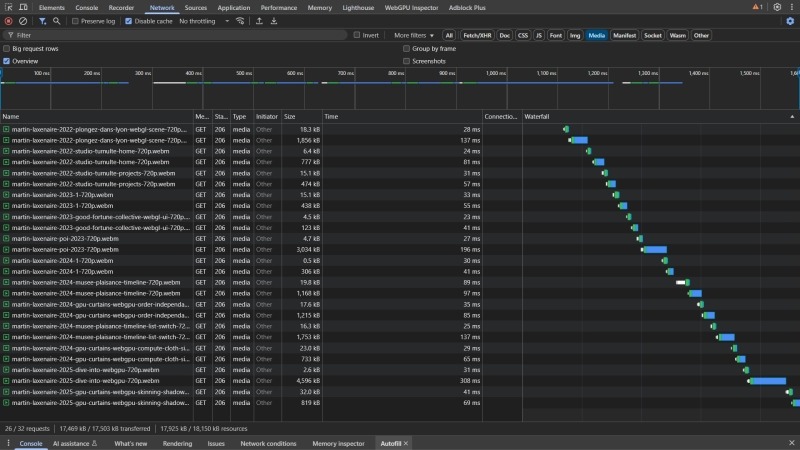Open the network search magnifier
This screenshot has width=800, height=450.
(56, 21)
